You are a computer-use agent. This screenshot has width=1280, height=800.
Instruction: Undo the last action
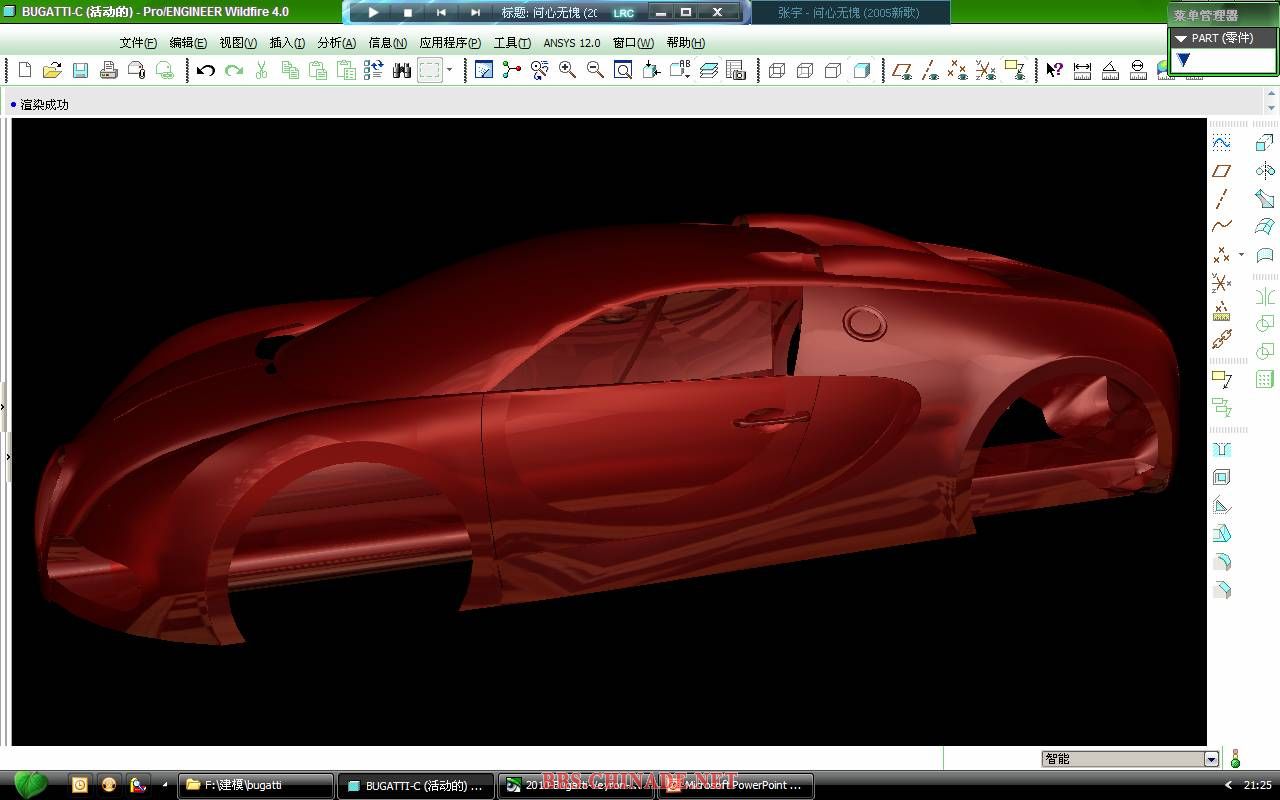pyautogui.click(x=206, y=70)
